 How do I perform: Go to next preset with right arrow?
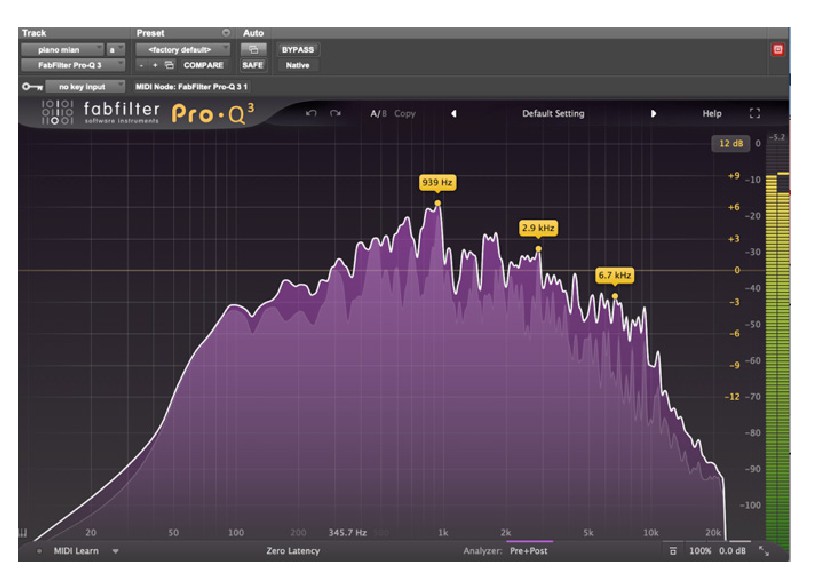tap(653, 114)
